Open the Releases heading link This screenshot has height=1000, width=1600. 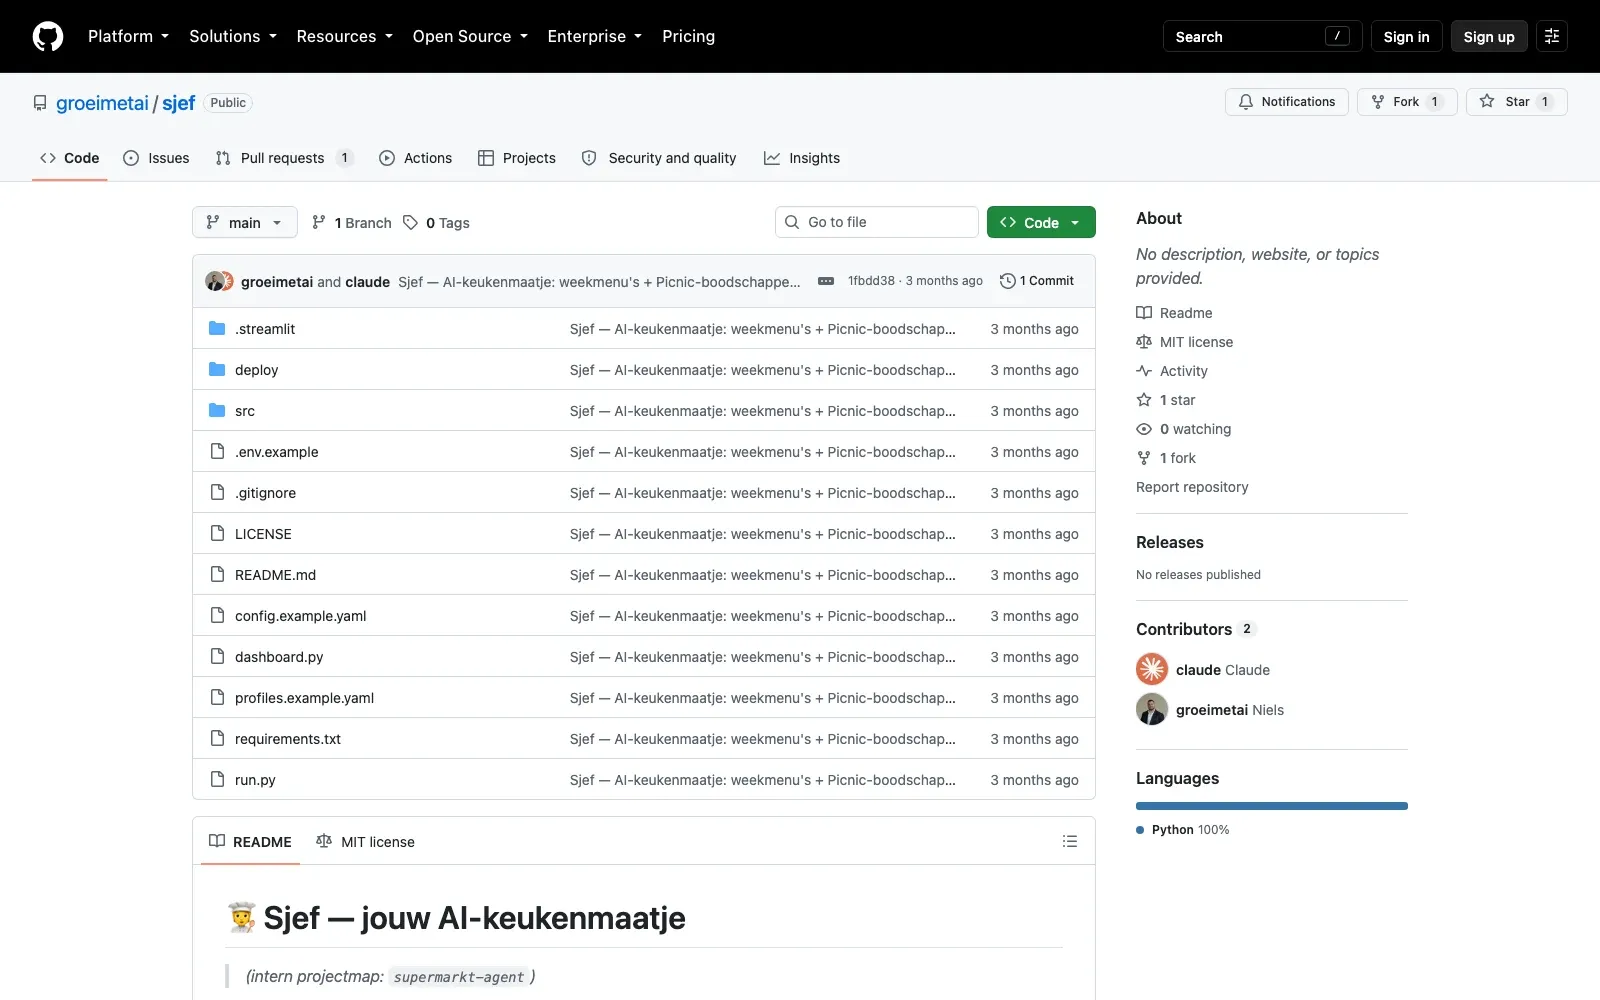point(1170,542)
